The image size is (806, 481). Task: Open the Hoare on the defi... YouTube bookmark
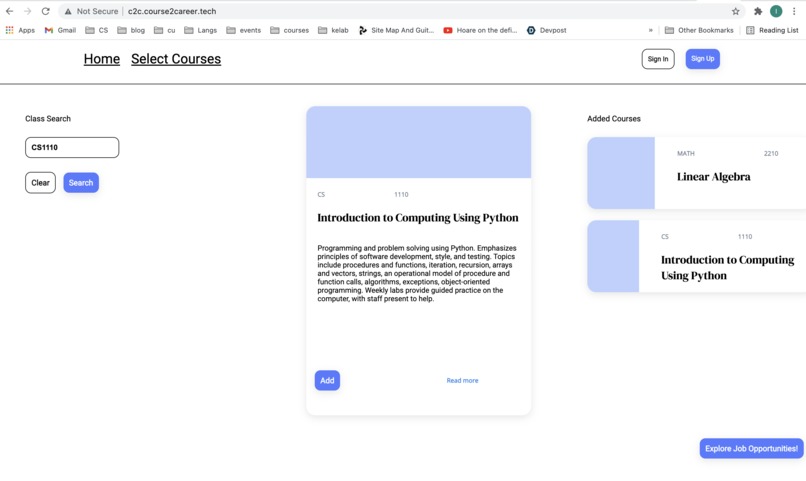pyautogui.click(x=480, y=30)
